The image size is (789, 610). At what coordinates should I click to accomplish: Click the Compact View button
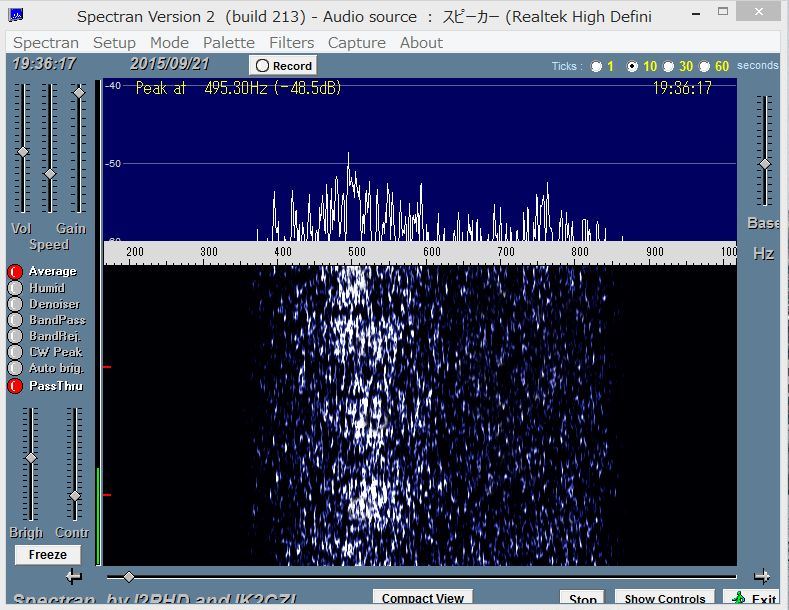pyautogui.click(x=422, y=598)
